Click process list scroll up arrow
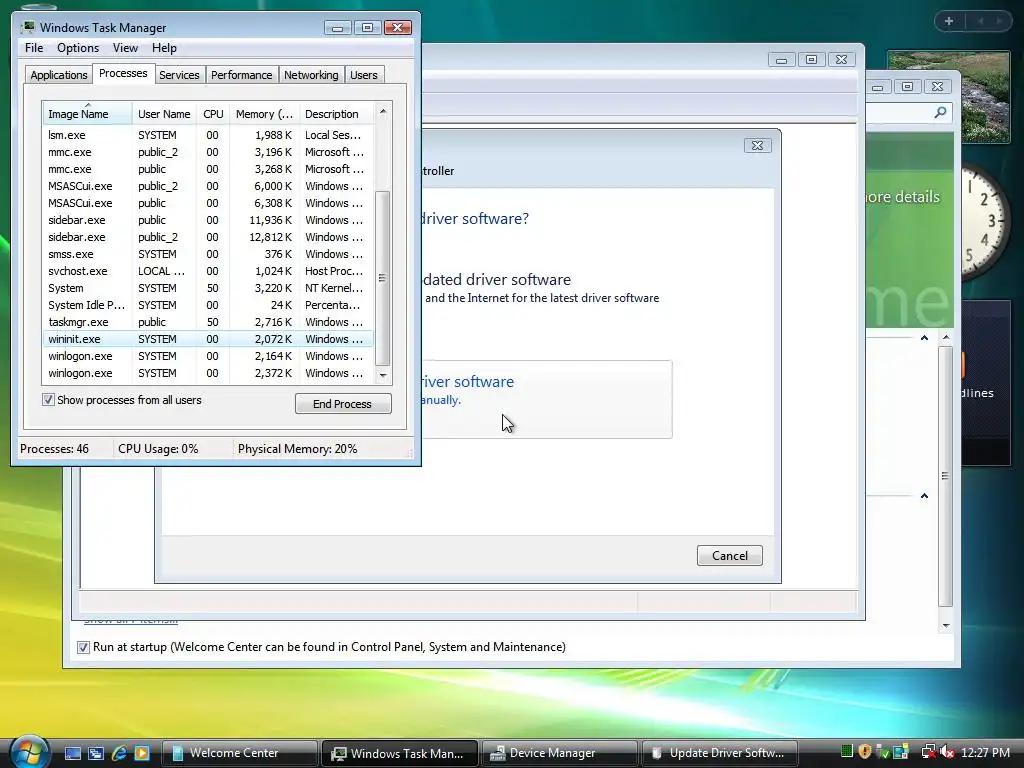The width and height of the screenshot is (1024, 768). pyautogui.click(x=383, y=112)
